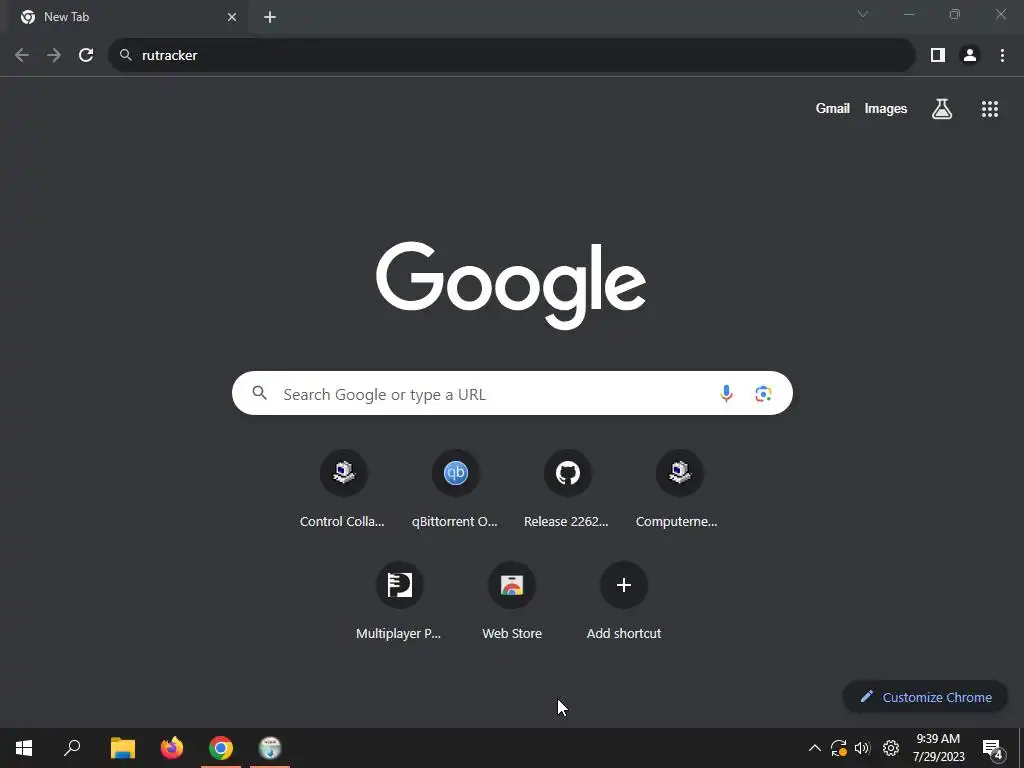This screenshot has height=768, width=1024.
Task: Open a new tab with the plus button
Action: point(270,17)
